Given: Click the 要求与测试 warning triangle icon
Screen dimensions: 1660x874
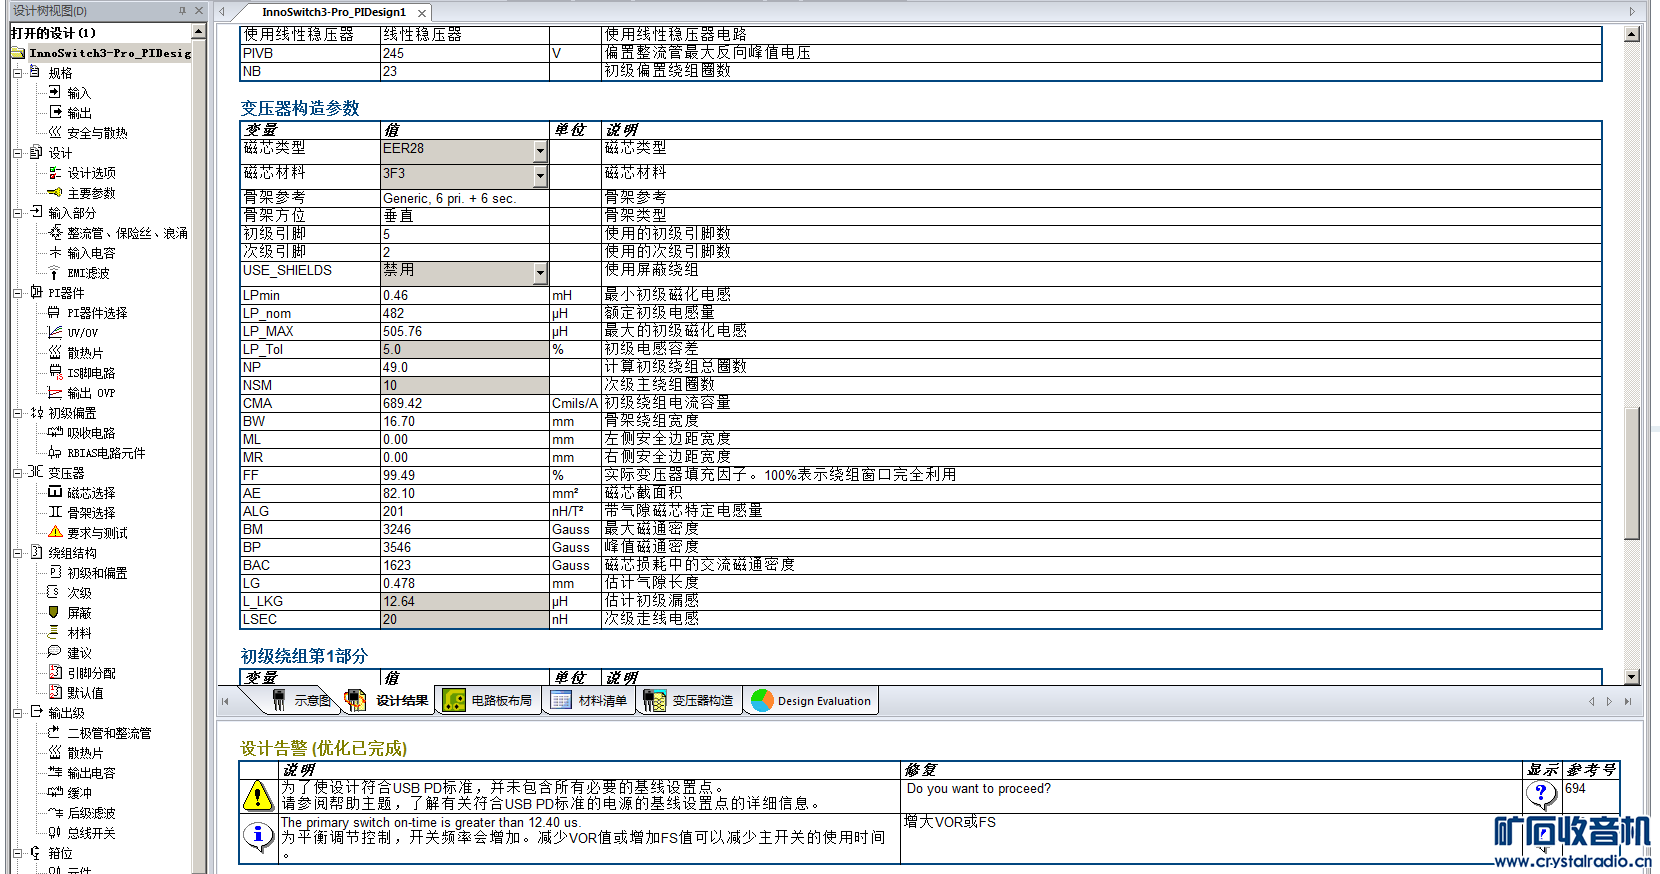Looking at the screenshot, I should tap(55, 532).
